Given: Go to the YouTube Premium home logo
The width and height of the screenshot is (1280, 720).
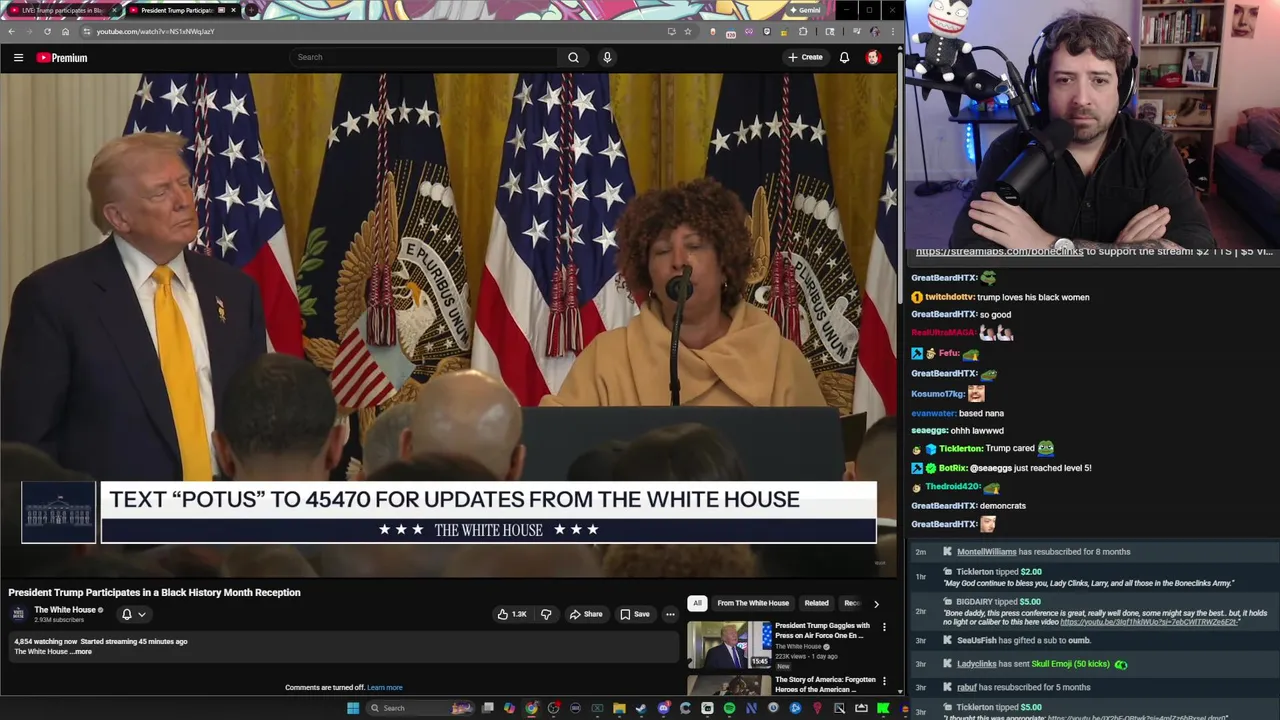Looking at the screenshot, I should [62, 58].
